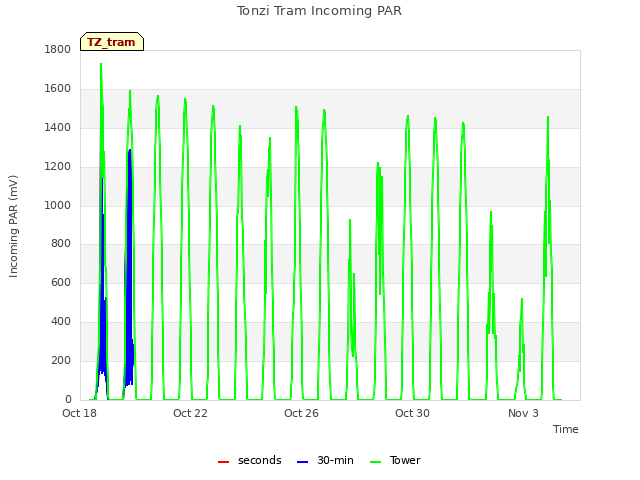Click the red seconds legend swatch
This screenshot has height=480, width=640.
pos(224,462)
